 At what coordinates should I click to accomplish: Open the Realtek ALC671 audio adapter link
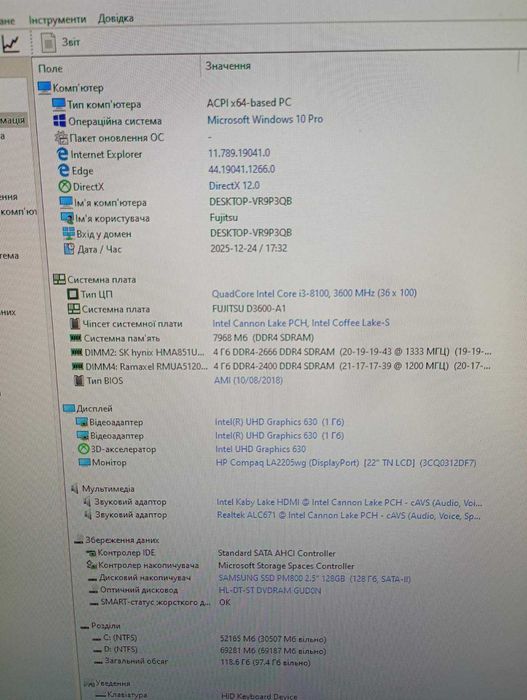(x=349, y=516)
